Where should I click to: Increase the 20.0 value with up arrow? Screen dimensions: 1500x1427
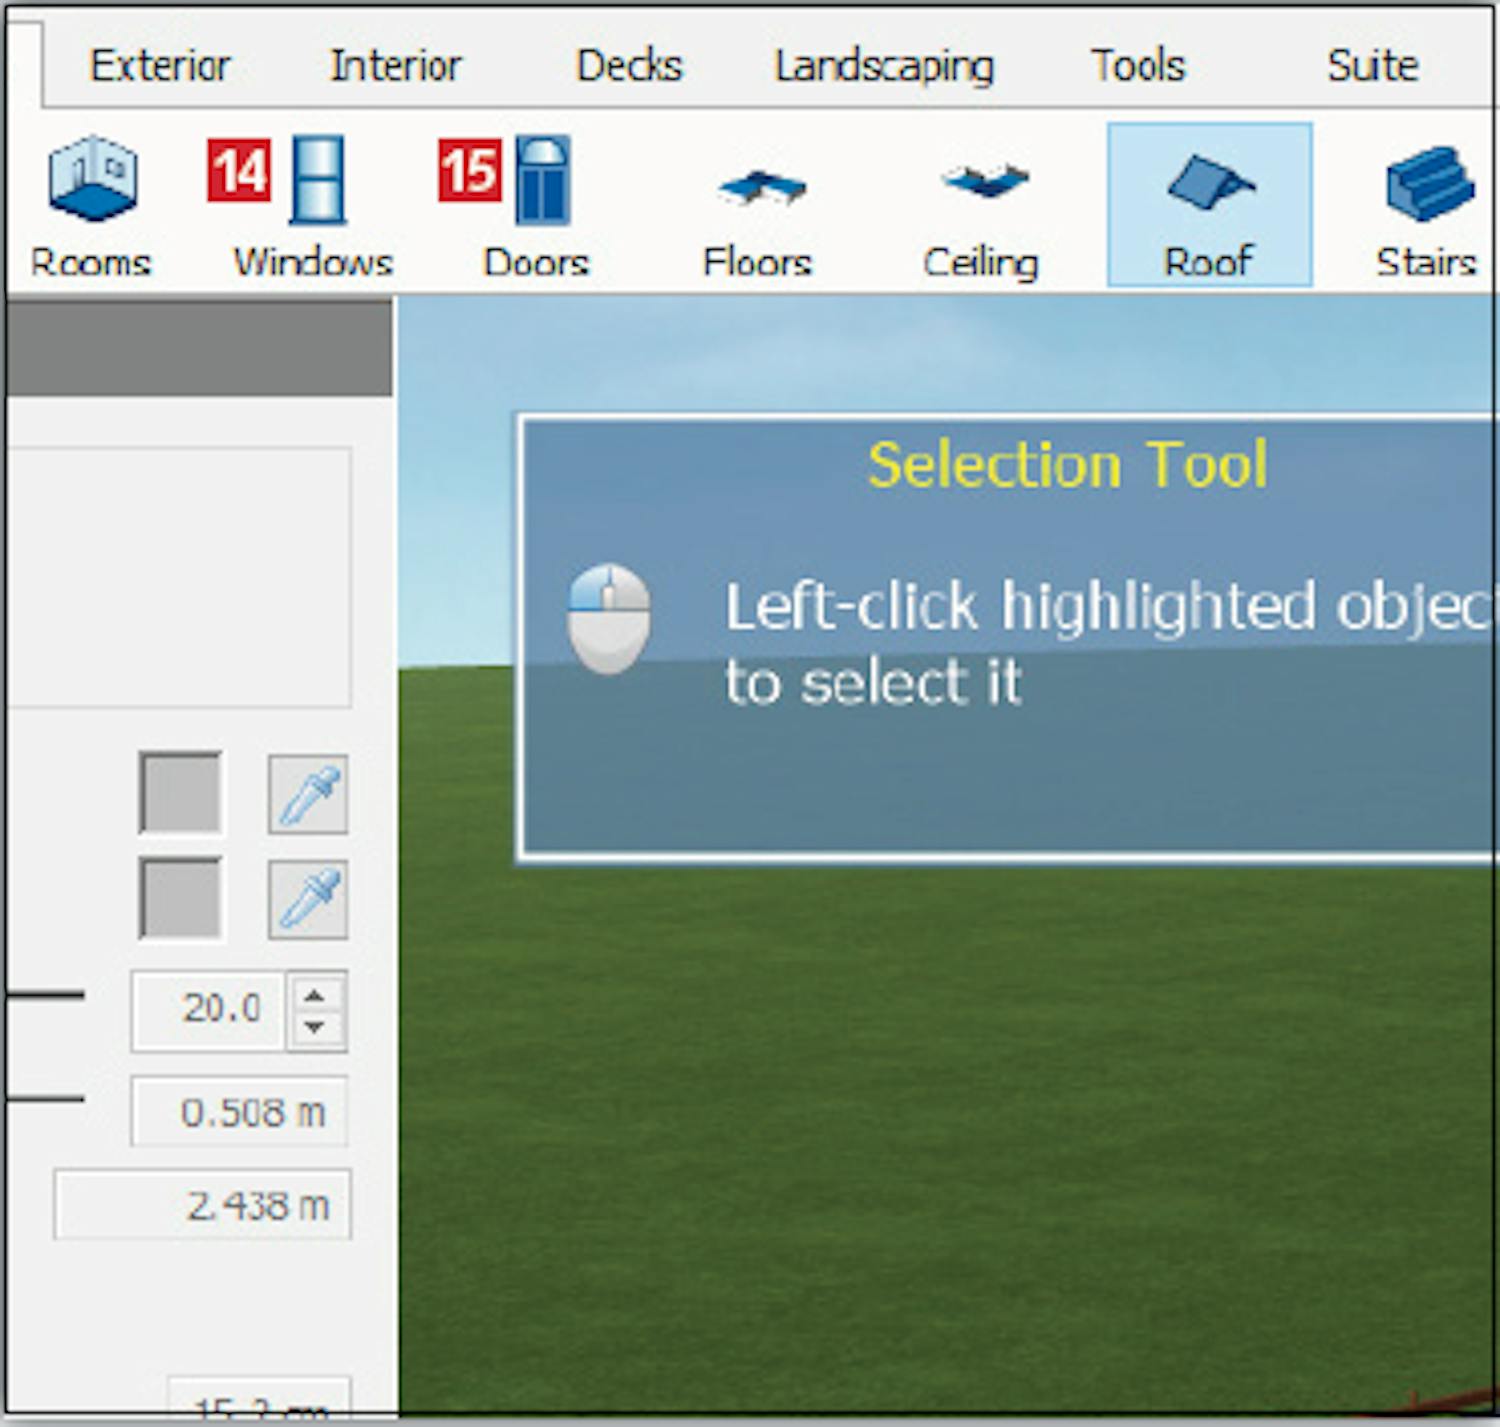pos(315,995)
